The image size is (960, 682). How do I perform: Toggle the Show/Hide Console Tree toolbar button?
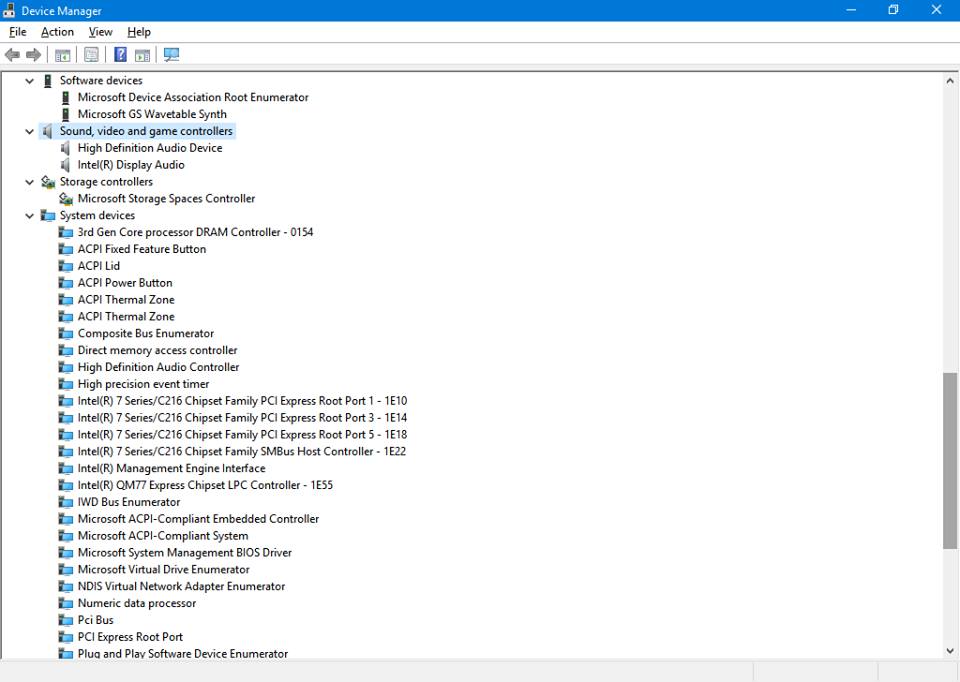62,55
